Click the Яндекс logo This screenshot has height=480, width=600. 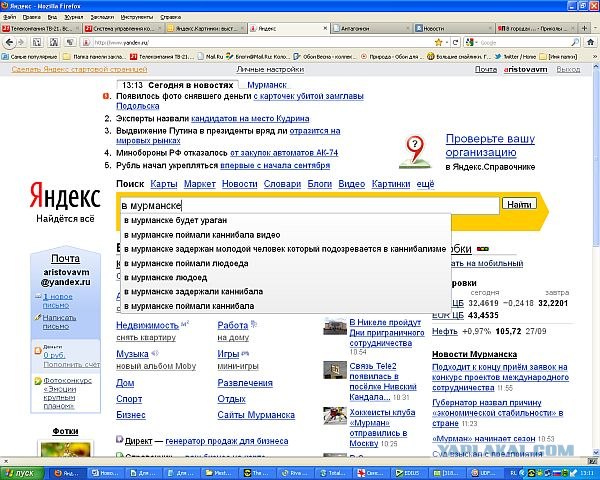click(65, 196)
